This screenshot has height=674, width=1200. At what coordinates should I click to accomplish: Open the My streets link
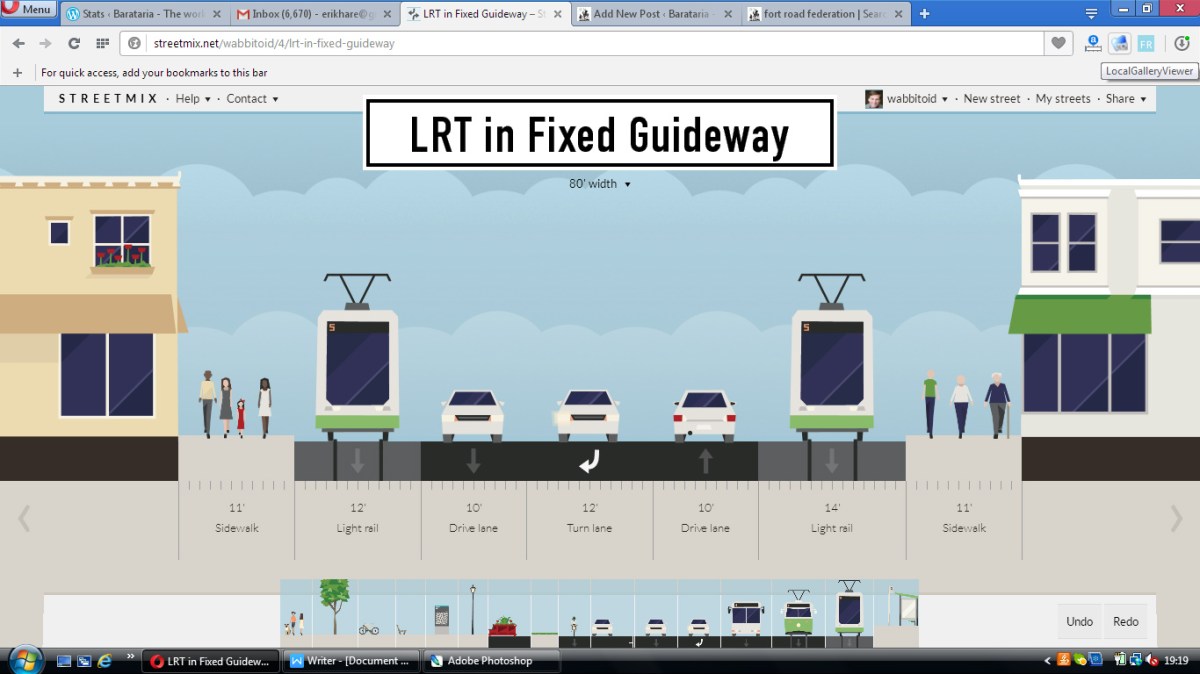coord(1062,99)
